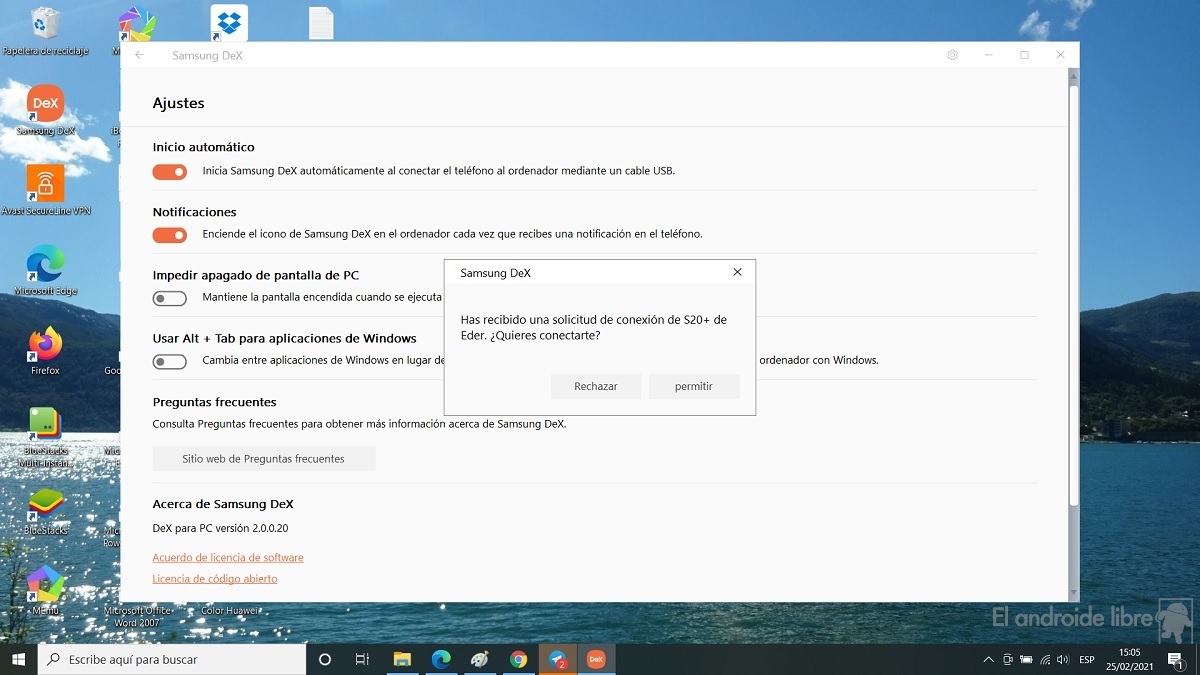Viewport: 1200px width, 675px height.
Task: Turn off the Notificaciones switch
Action: tap(170, 235)
